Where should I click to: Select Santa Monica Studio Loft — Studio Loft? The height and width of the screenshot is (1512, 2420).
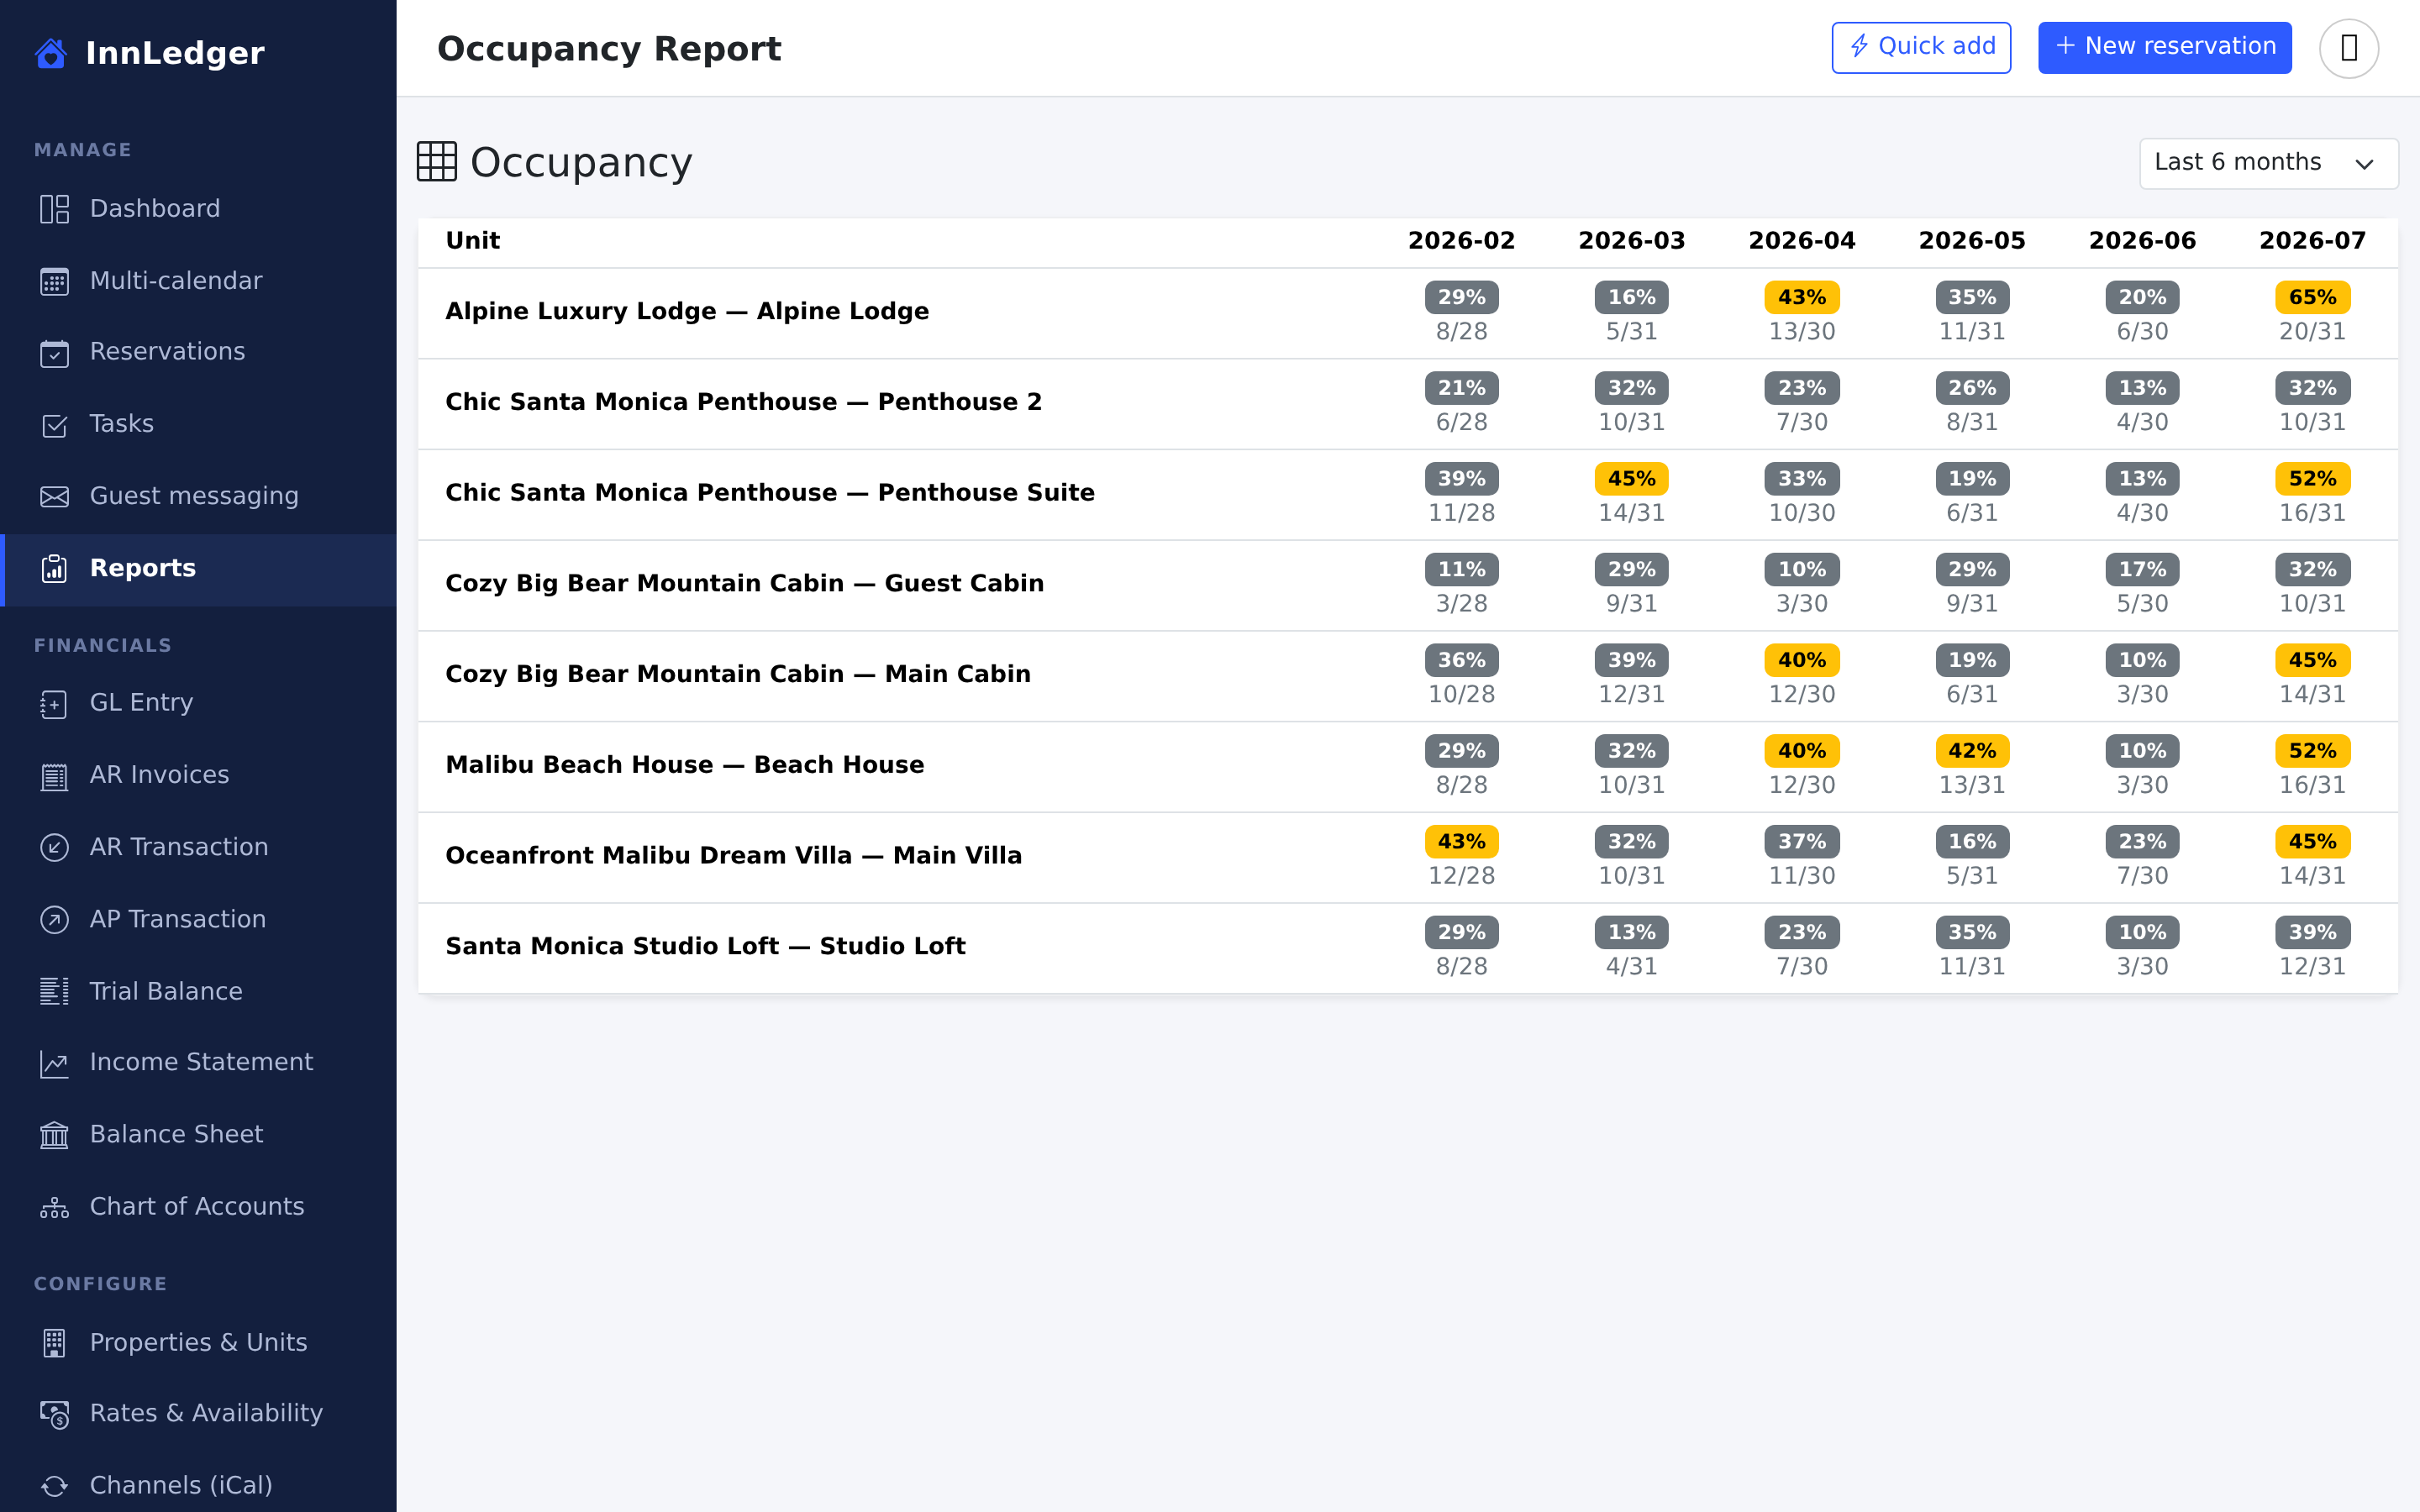[1407, 948]
